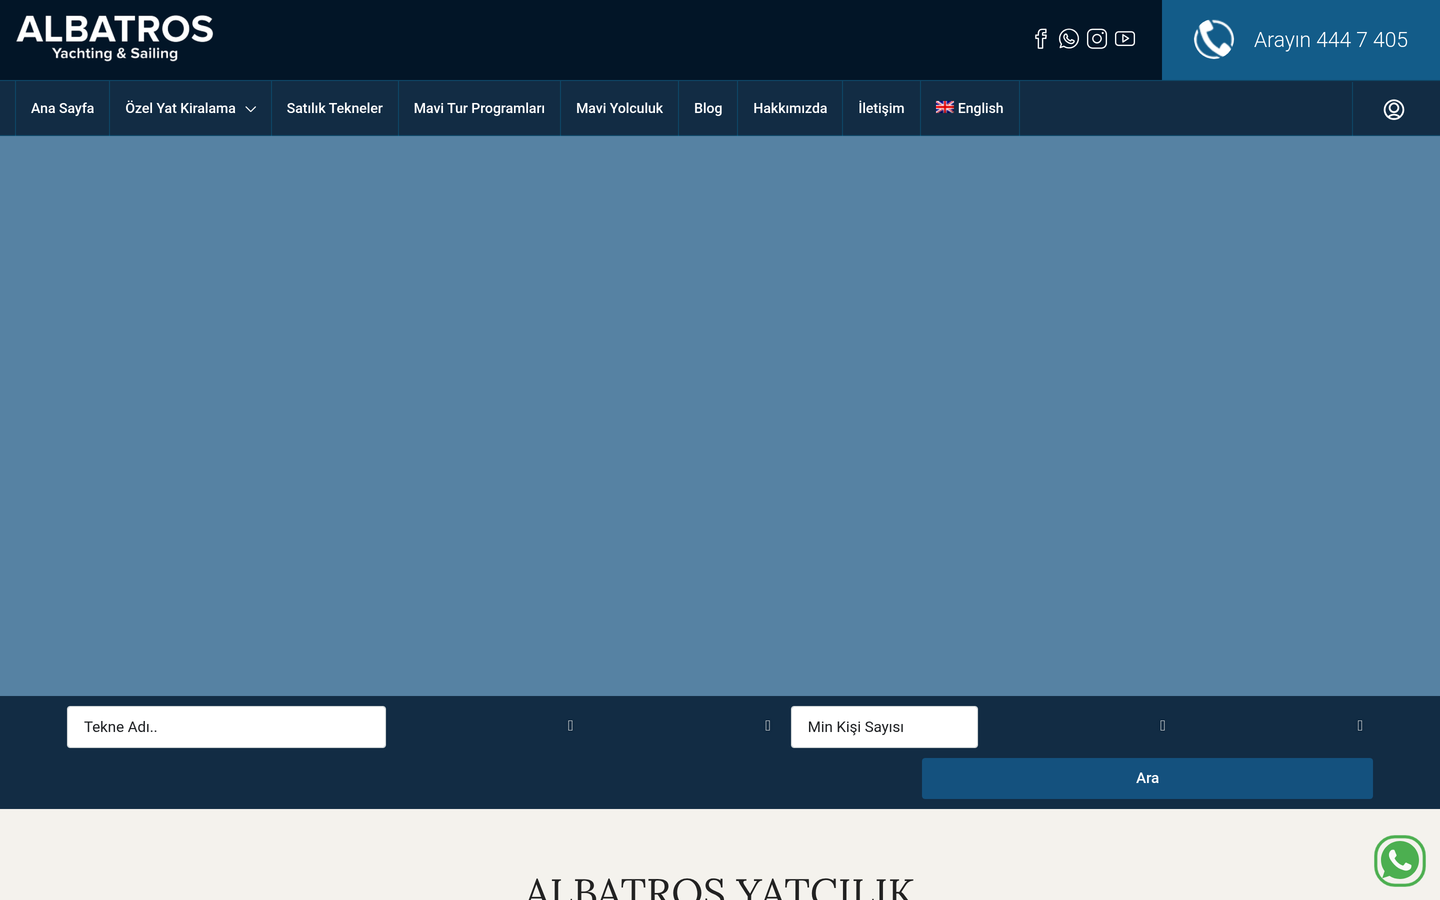
Task: Focus the Tekne Adı input field
Action: [x=226, y=727]
